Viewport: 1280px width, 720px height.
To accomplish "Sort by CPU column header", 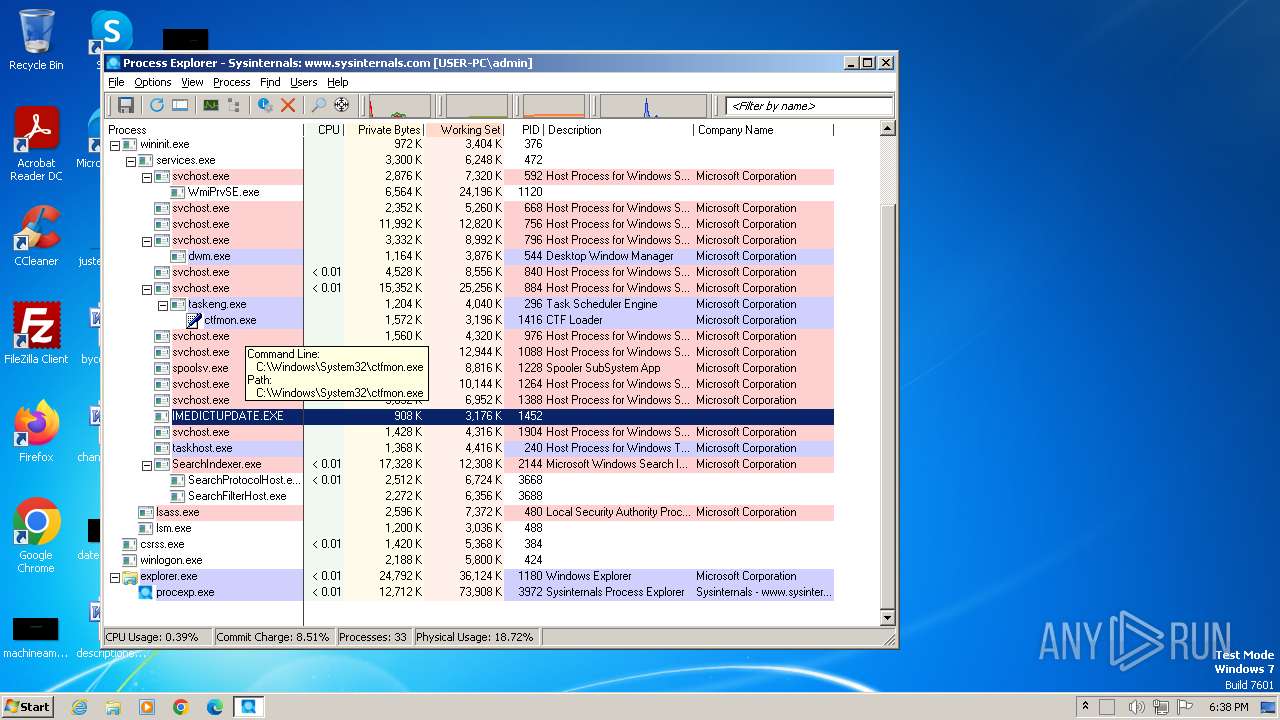I will (324, 130).
